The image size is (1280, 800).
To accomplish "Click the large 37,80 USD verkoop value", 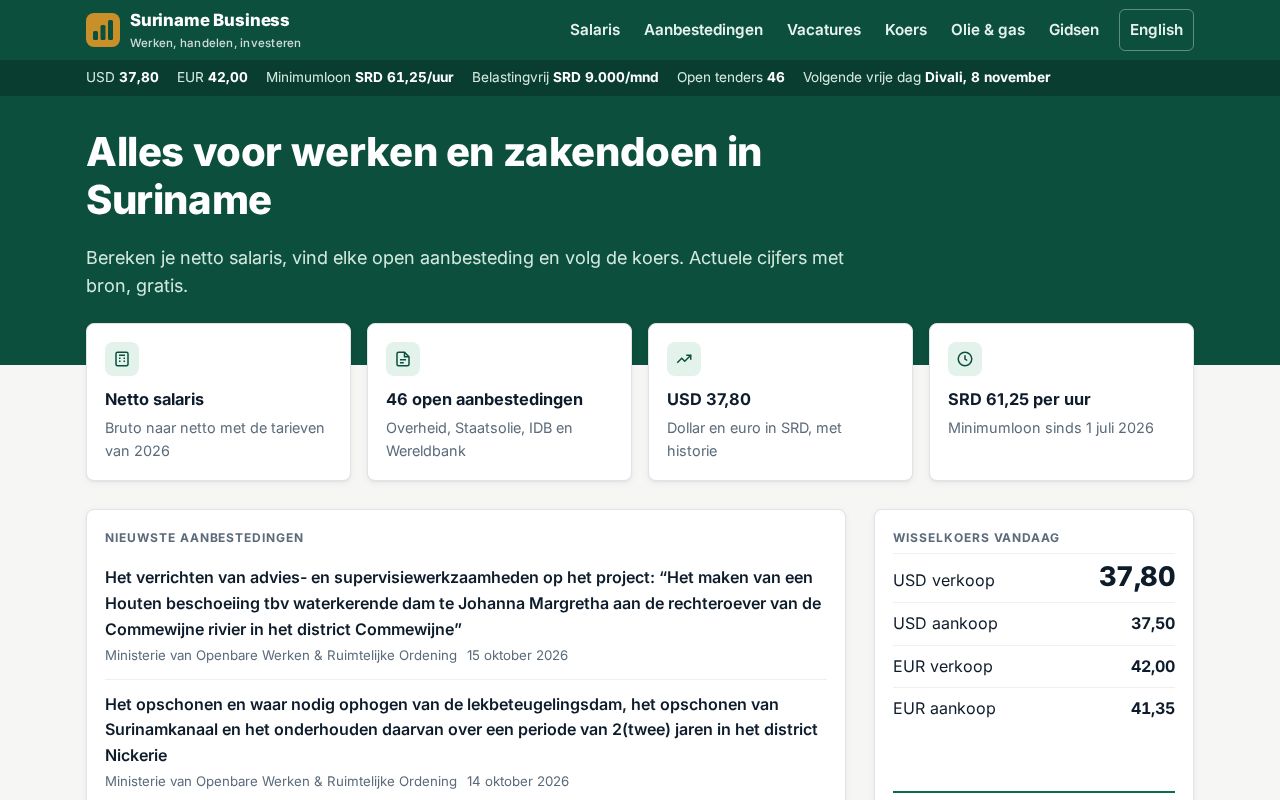I will coord(1137,577).
